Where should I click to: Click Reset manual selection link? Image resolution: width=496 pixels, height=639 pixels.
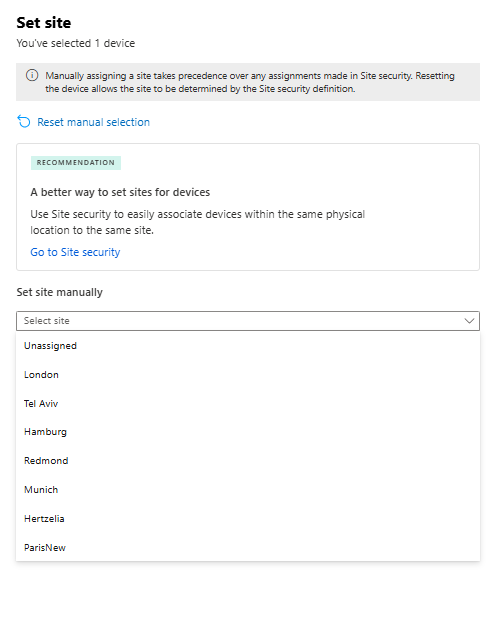pos(93,122)
